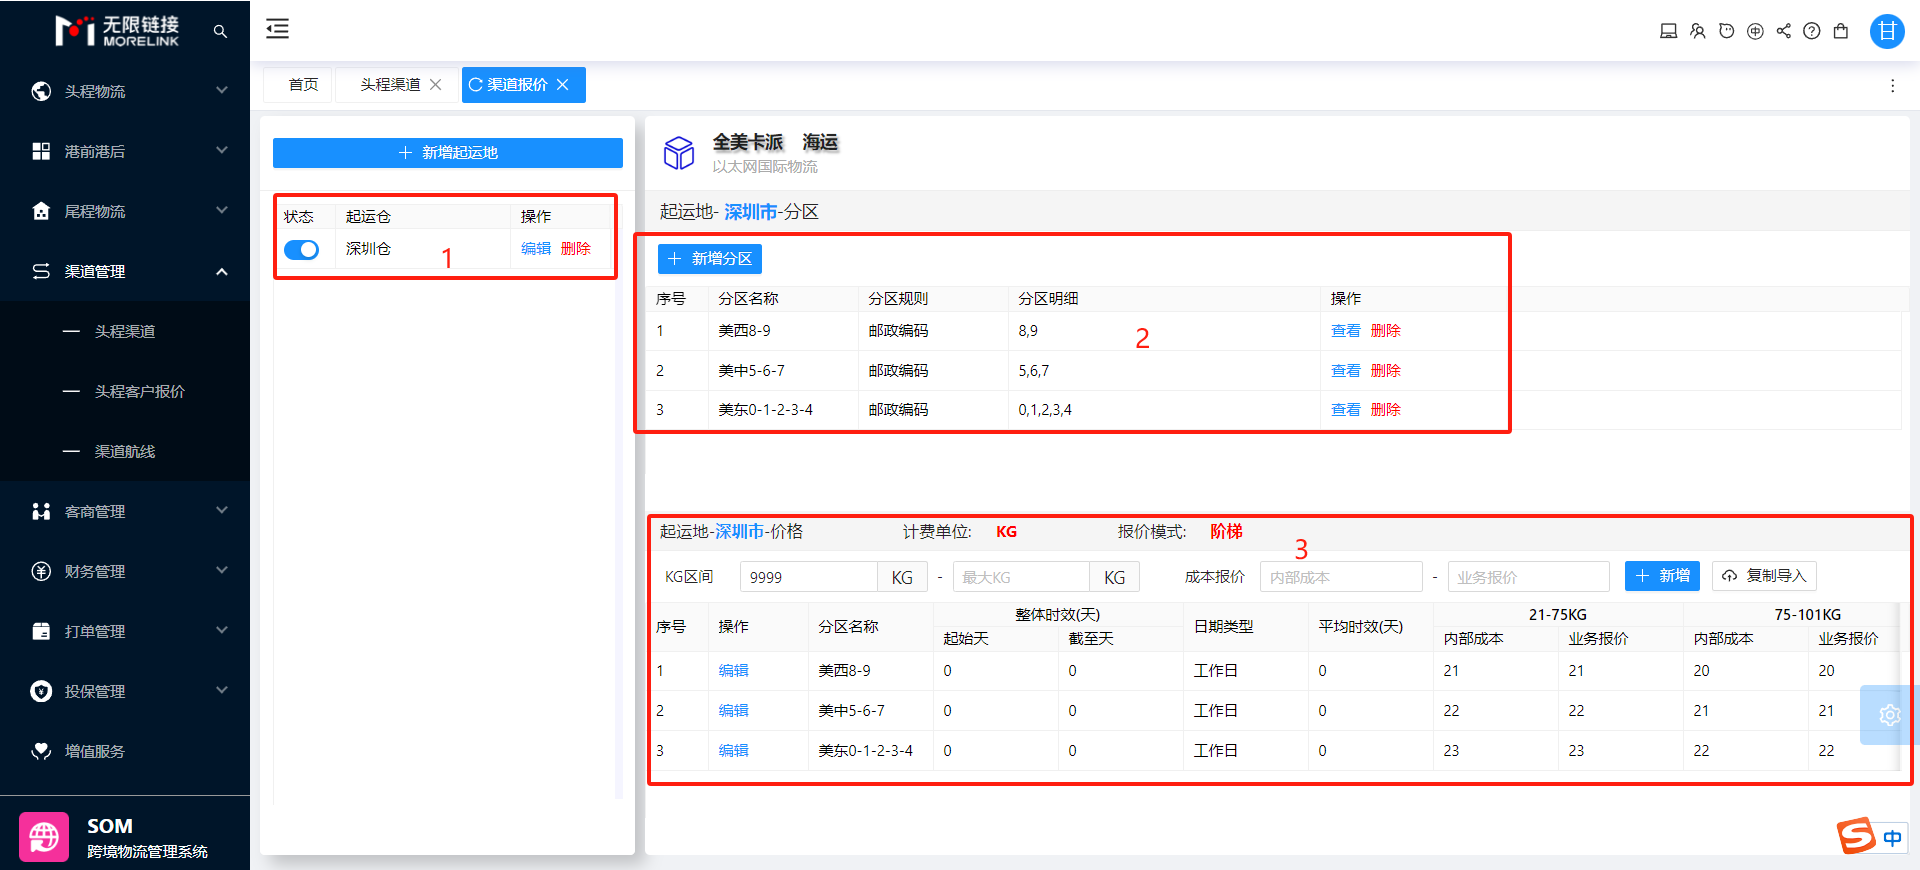Click the 深圳市 link in 分区 heading
The height and width of the screenshot is (870, 1920).
(x=751, y=212)
